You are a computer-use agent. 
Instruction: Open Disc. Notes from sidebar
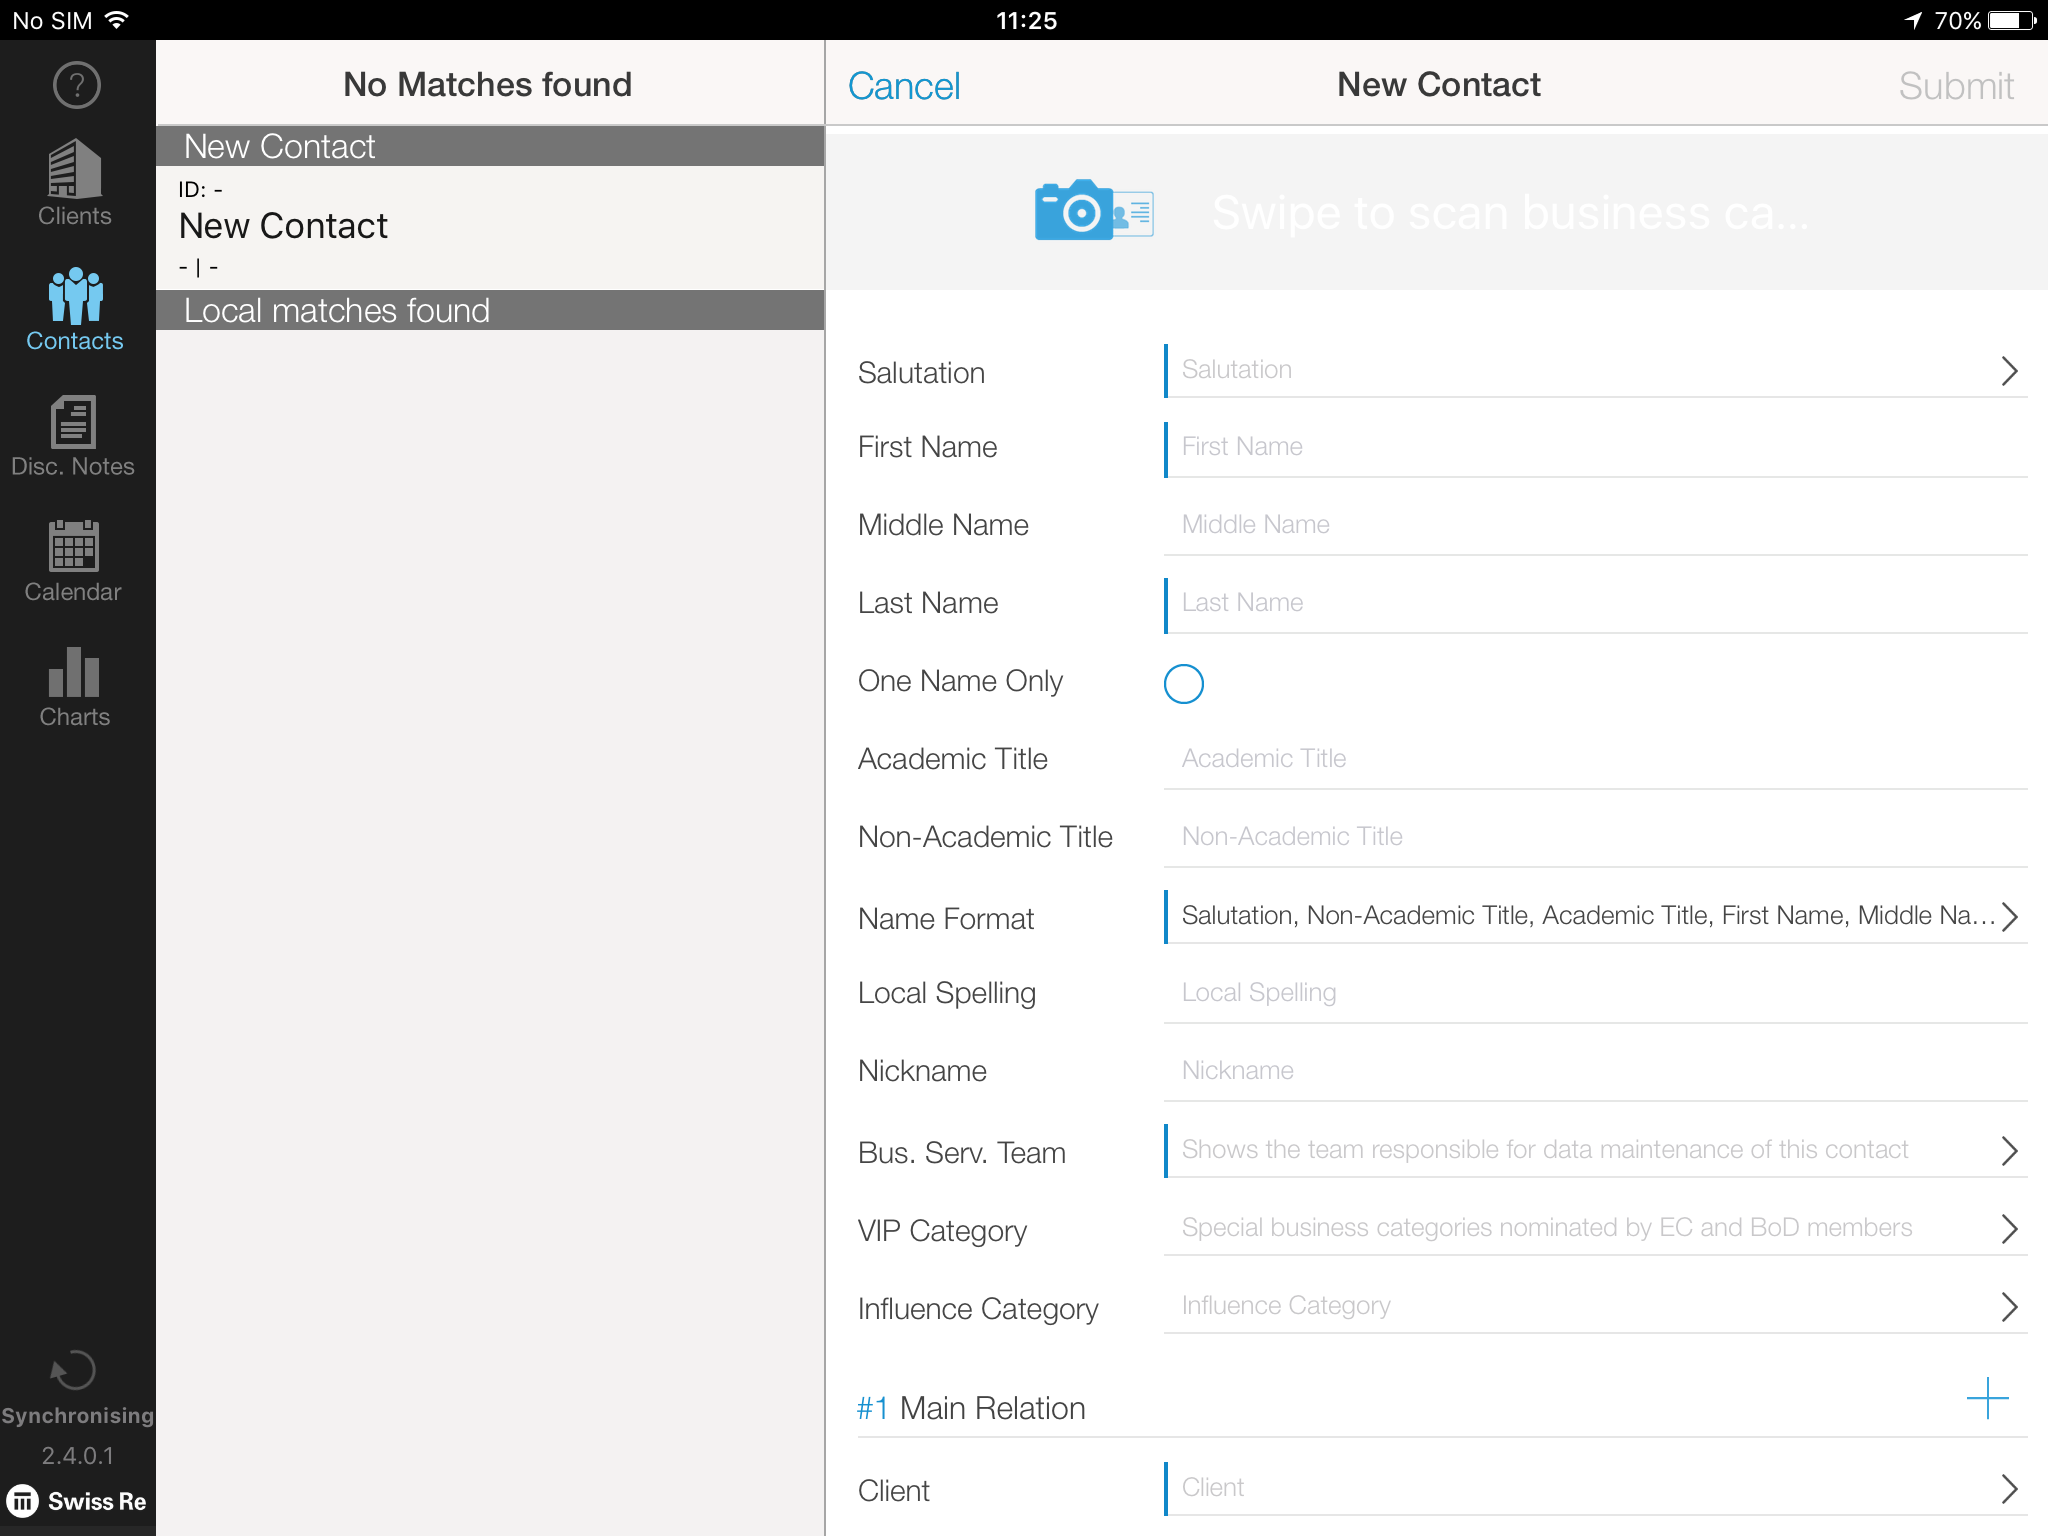click(x=73, y=436)
